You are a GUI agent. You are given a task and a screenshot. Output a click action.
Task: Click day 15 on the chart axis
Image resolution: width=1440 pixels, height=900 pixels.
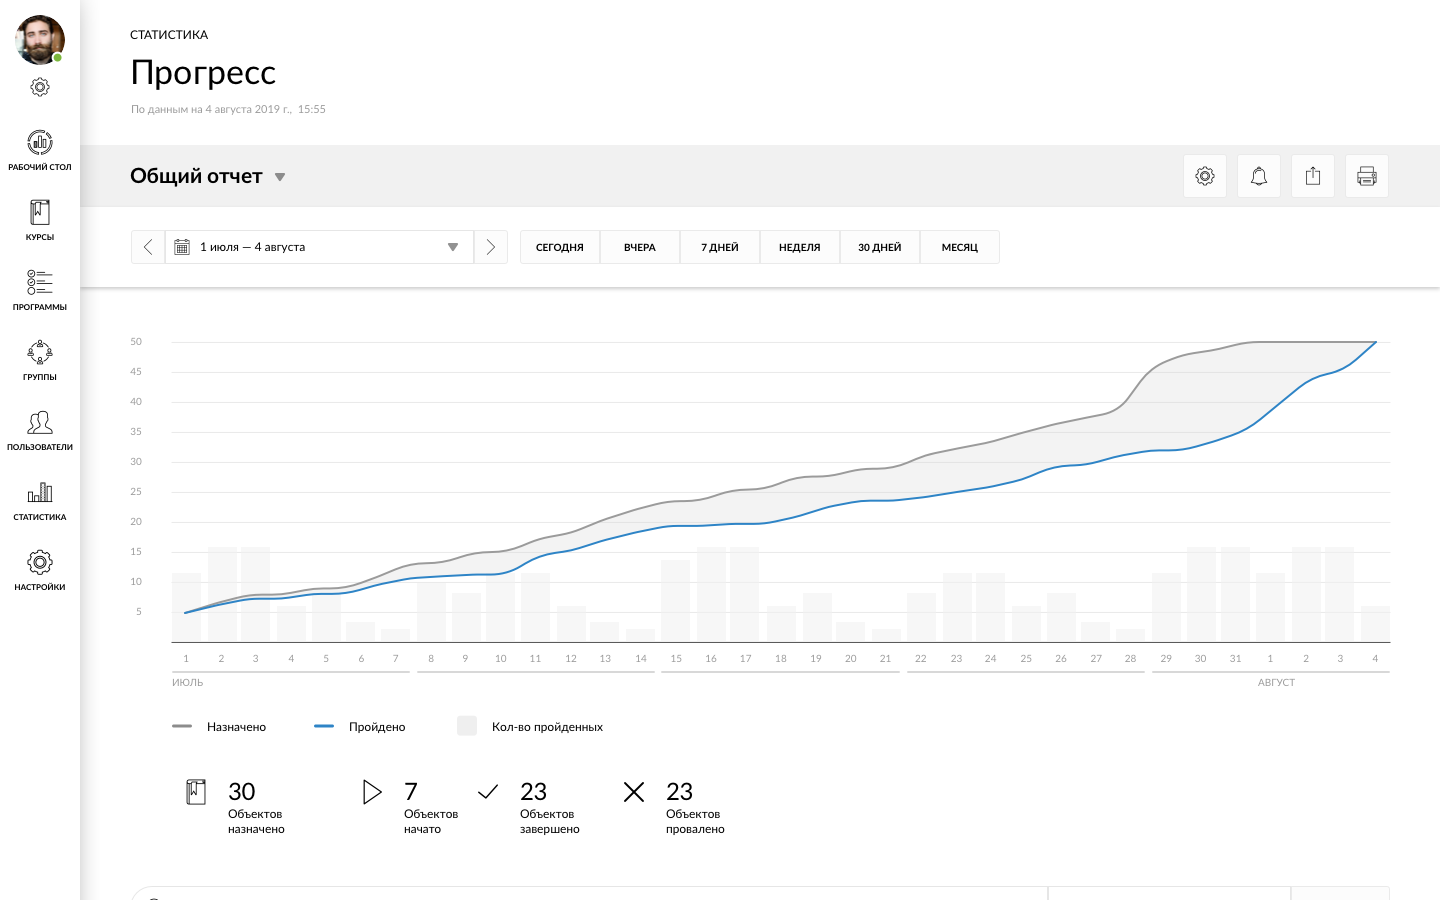676,659
